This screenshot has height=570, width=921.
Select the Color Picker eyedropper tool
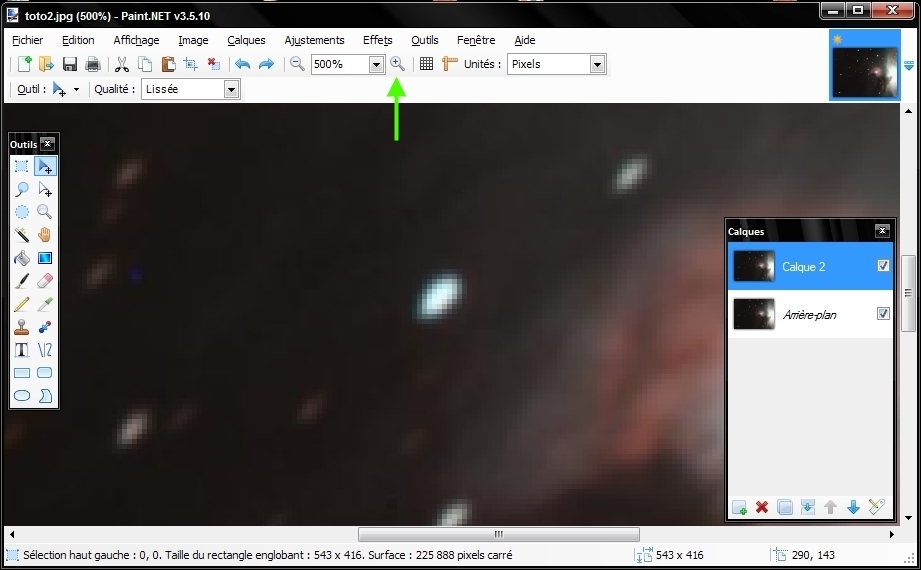point(45,304)
